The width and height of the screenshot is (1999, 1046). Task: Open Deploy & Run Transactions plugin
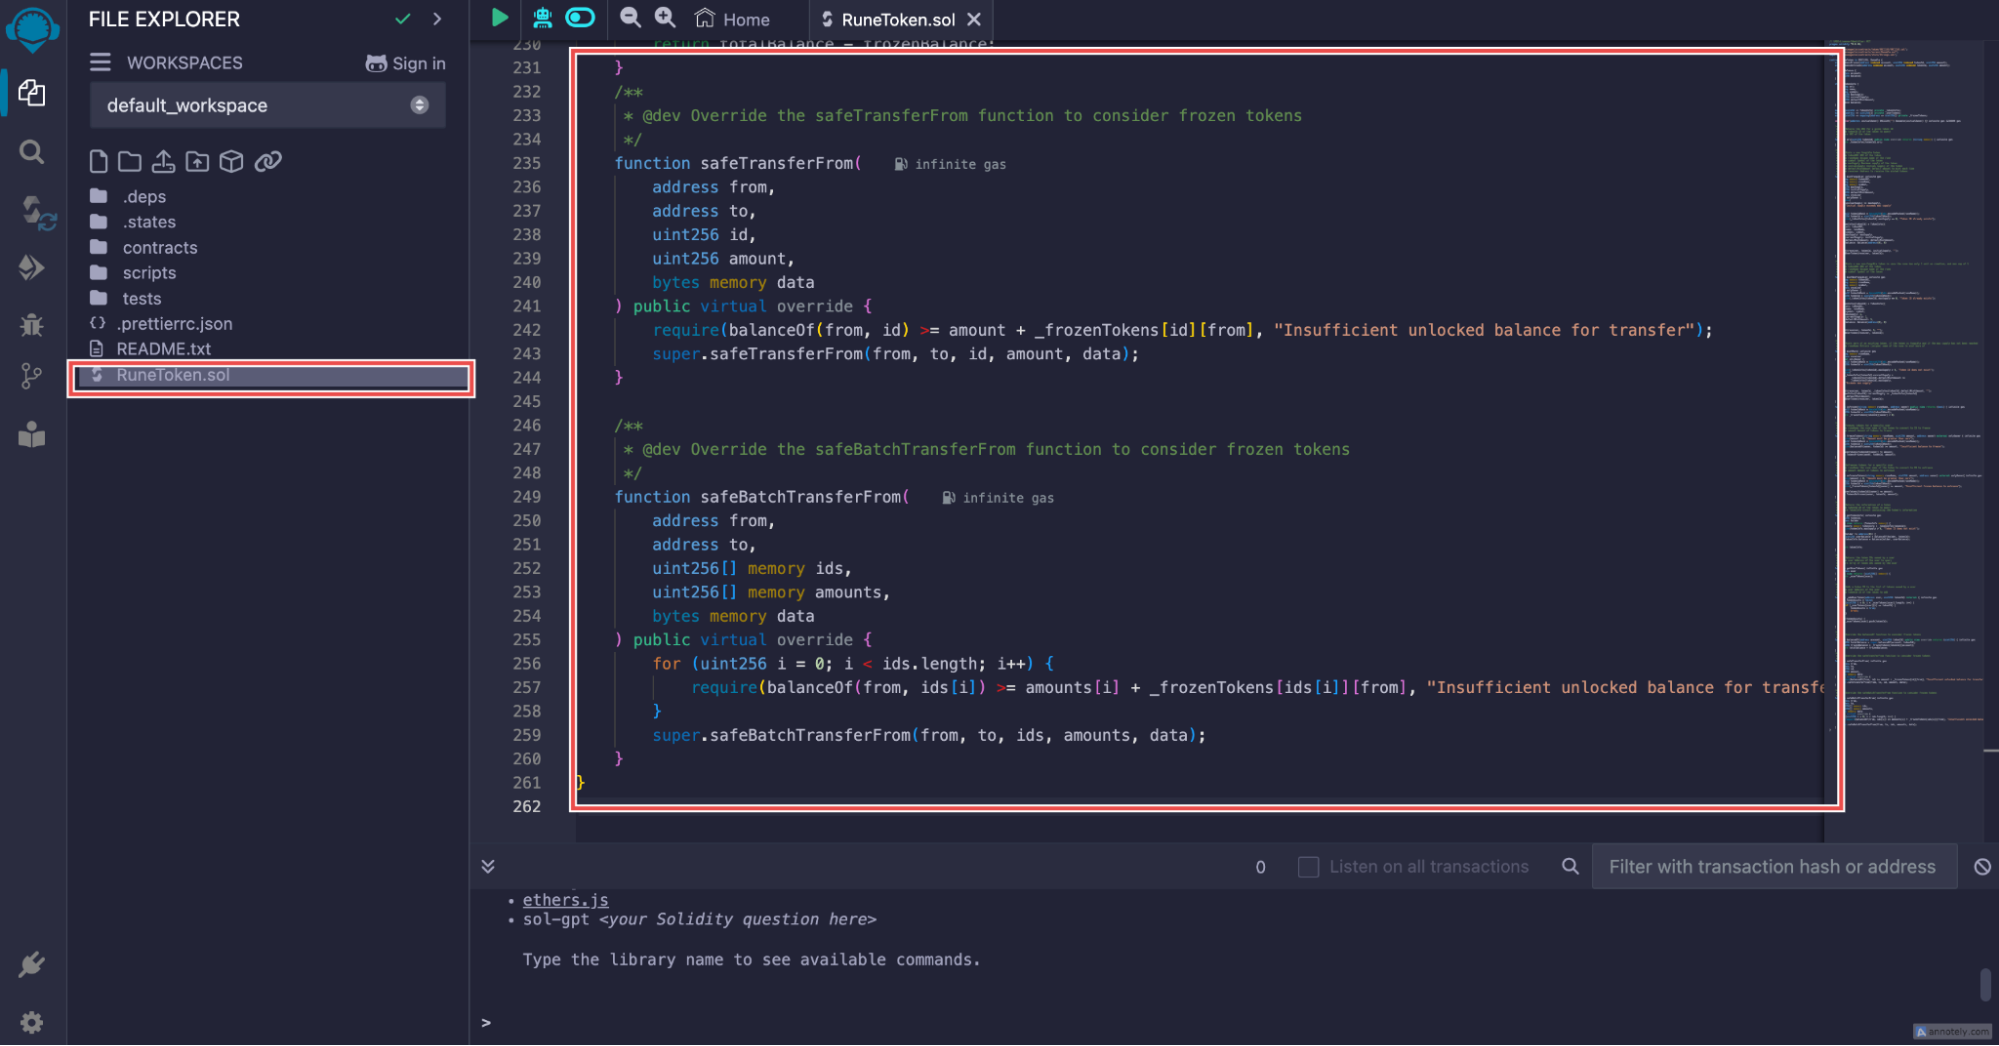(32, 267)
